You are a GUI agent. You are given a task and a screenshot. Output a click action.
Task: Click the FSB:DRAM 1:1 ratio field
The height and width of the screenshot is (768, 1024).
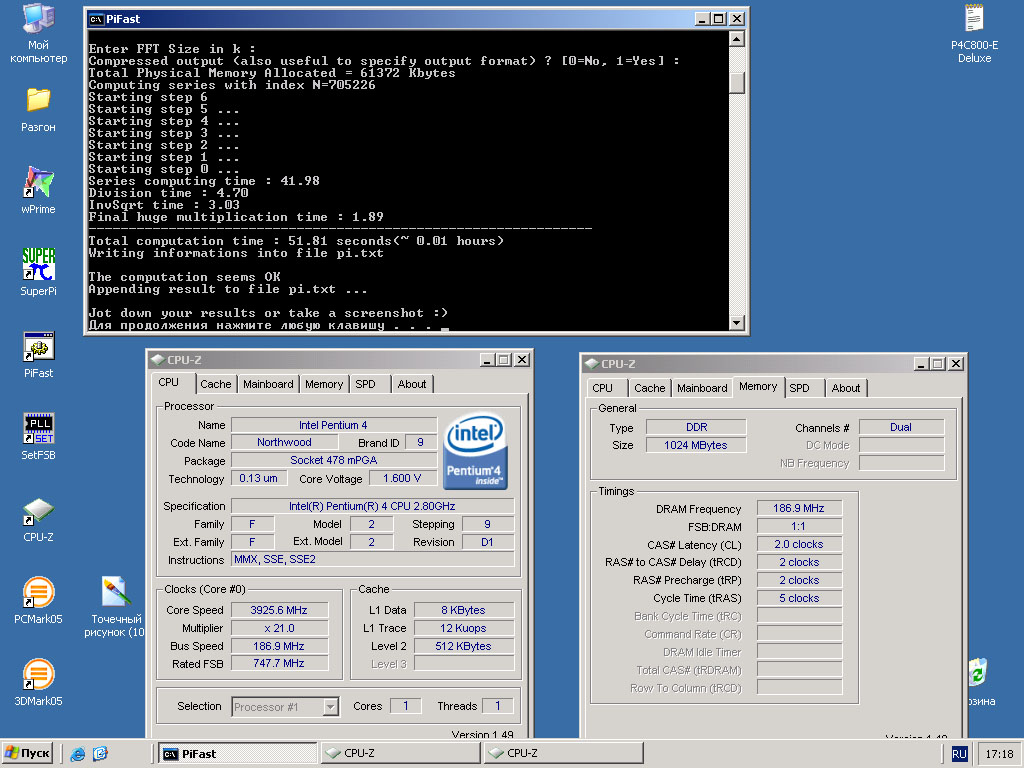tap(799, 526)
